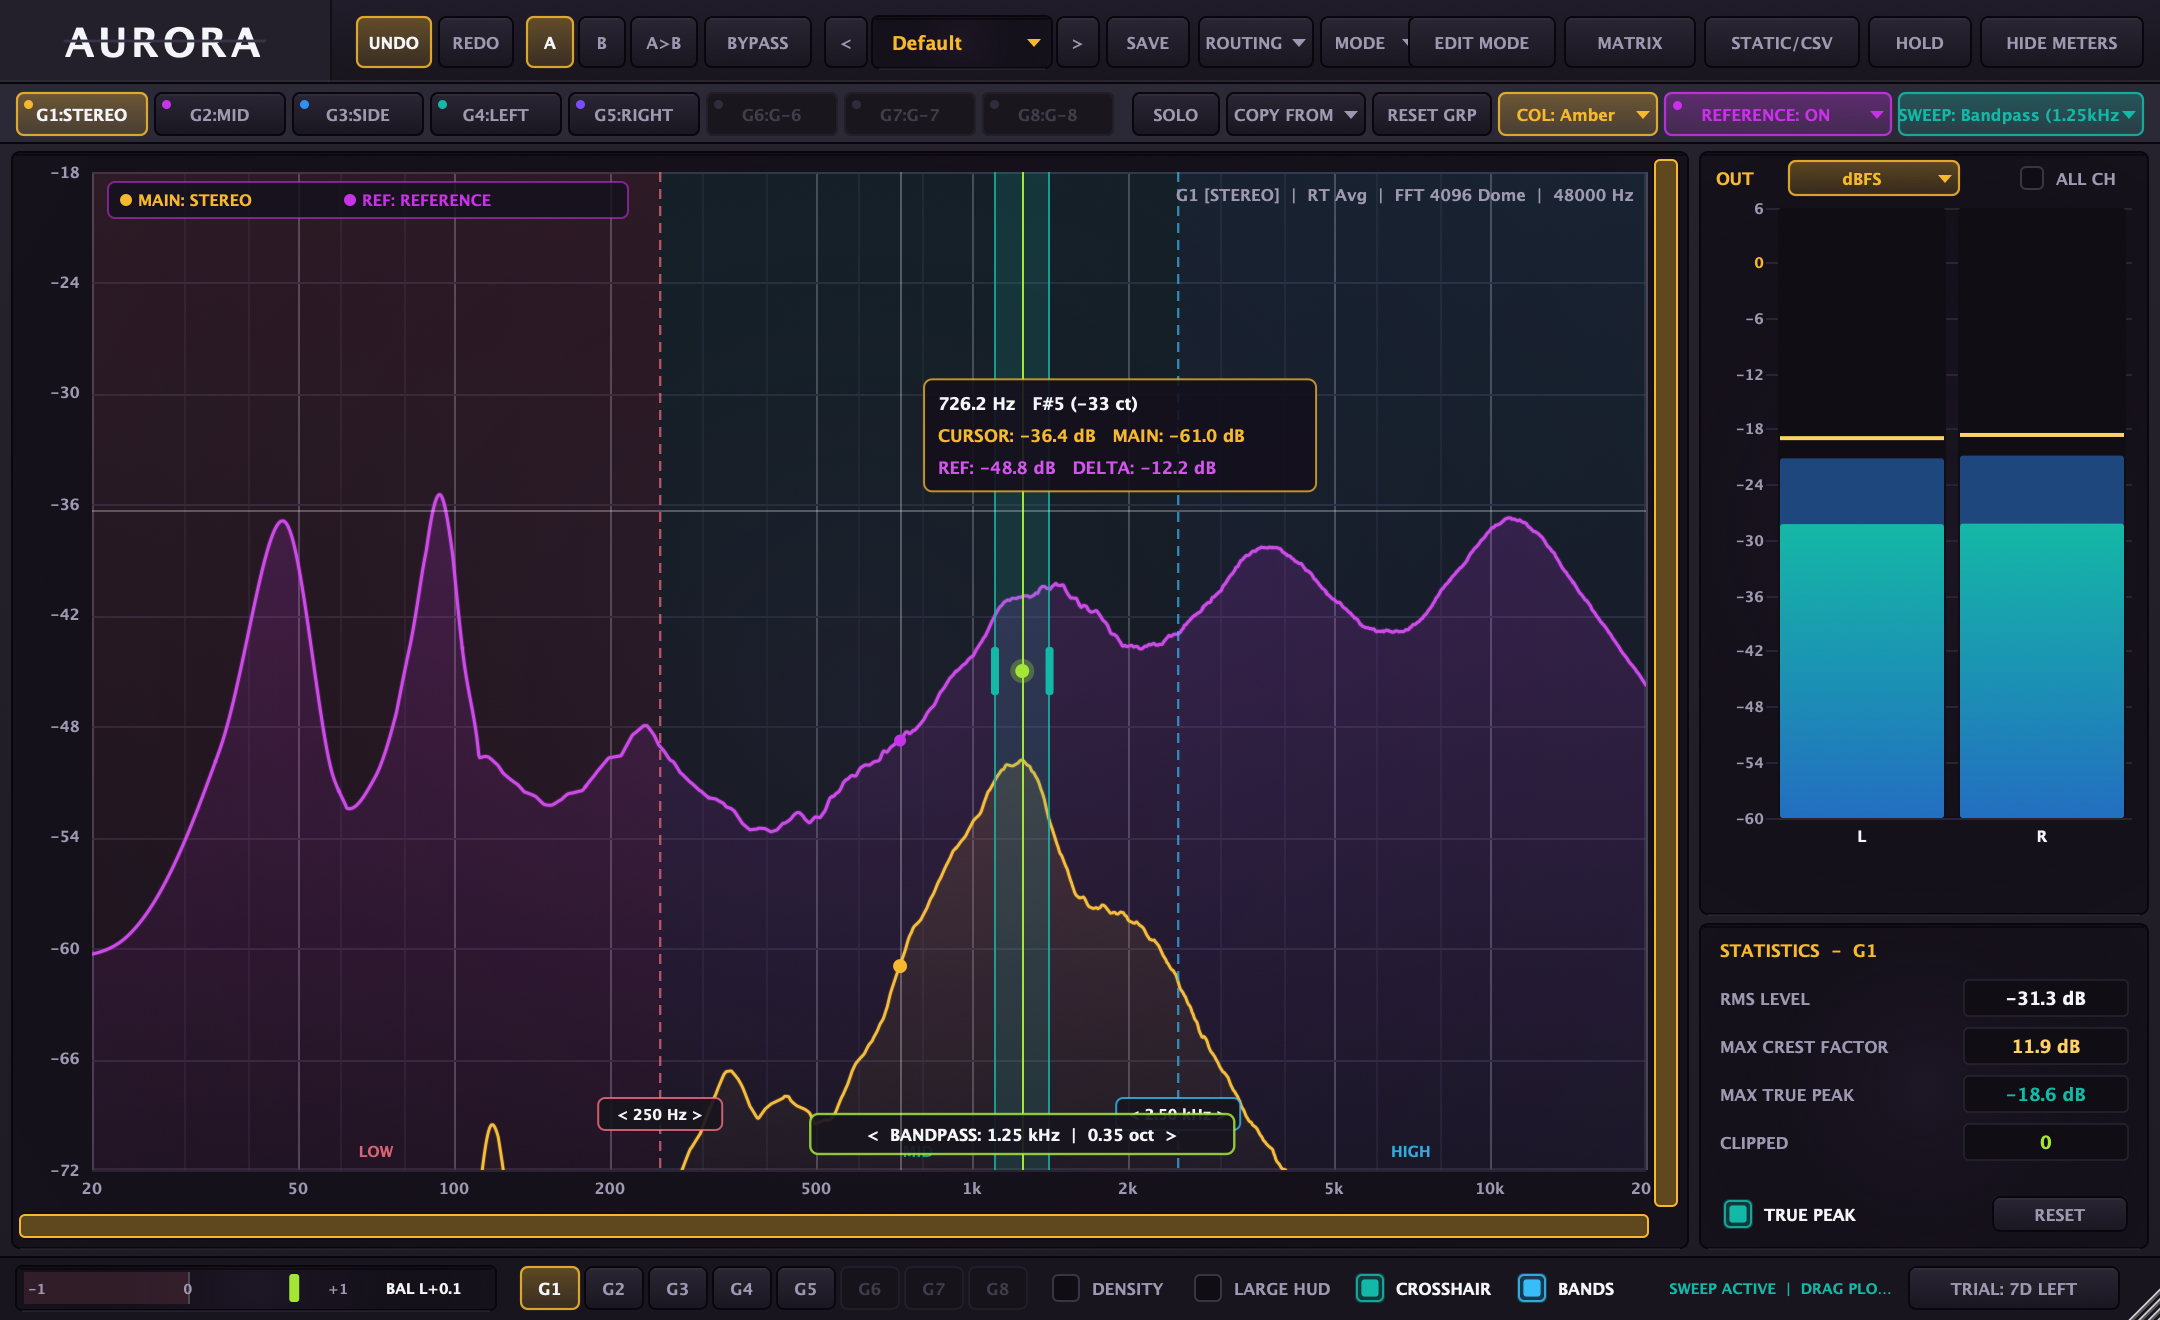Click MAIN: STEREO legend marker

pyautogui.click(x=126, y=200)
